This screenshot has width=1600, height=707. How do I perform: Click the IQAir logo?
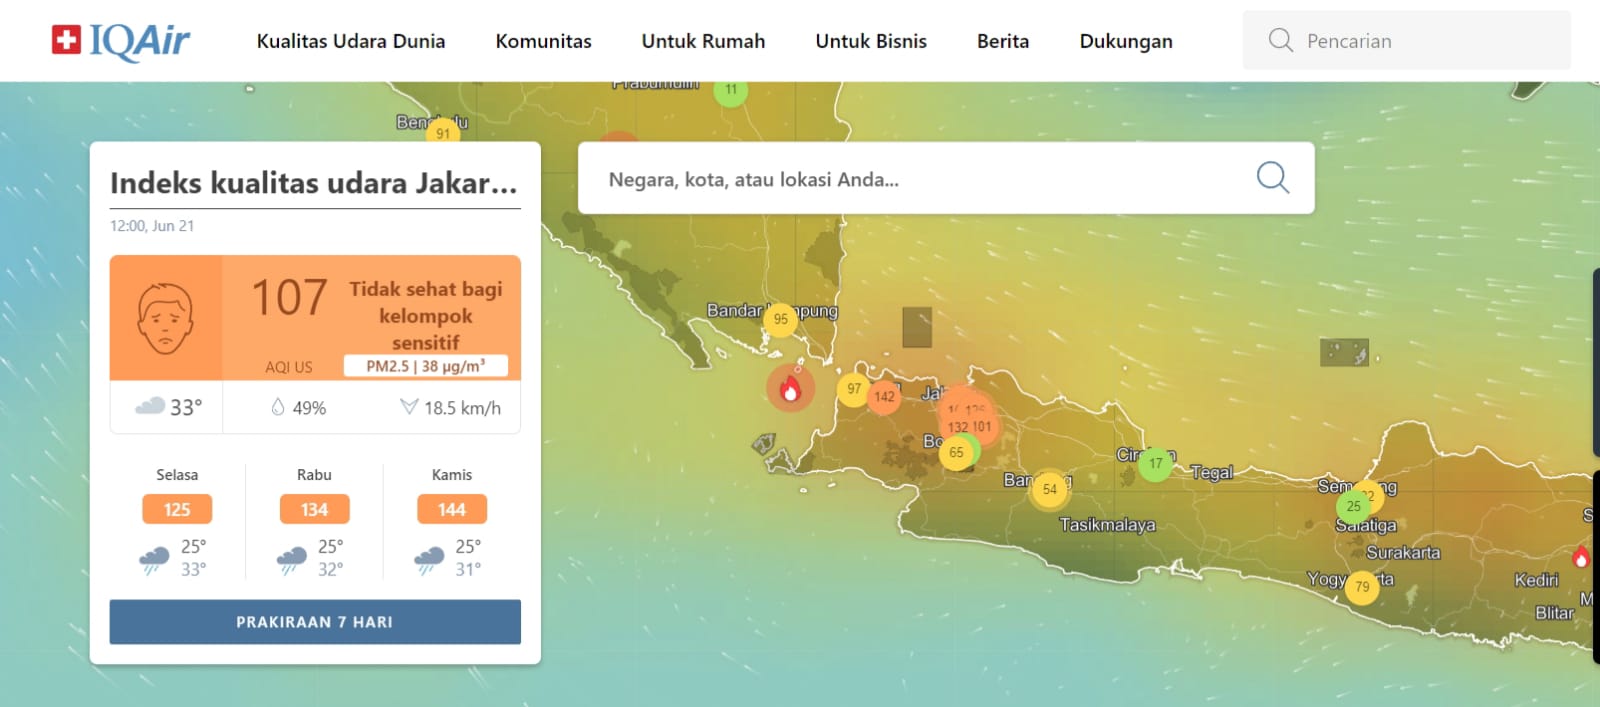click(x=121, y=40)
